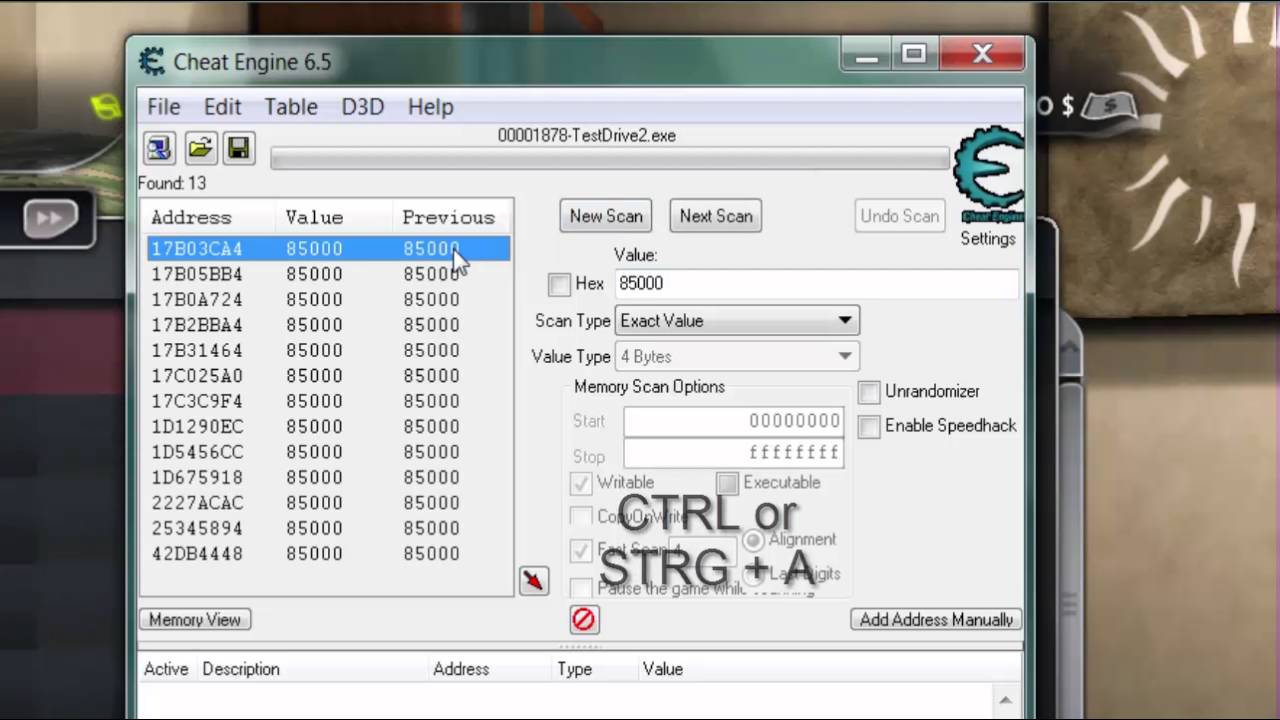Viewport: 1280px width, 720px height.
Task: Select address 17B03CA4 row
Action: coord(328,249)
